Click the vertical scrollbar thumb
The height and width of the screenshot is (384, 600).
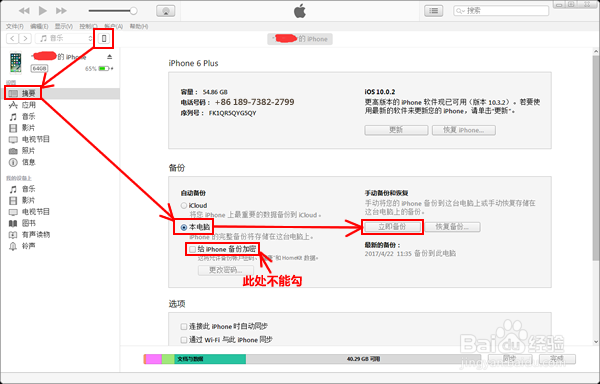tap(596, 158)
